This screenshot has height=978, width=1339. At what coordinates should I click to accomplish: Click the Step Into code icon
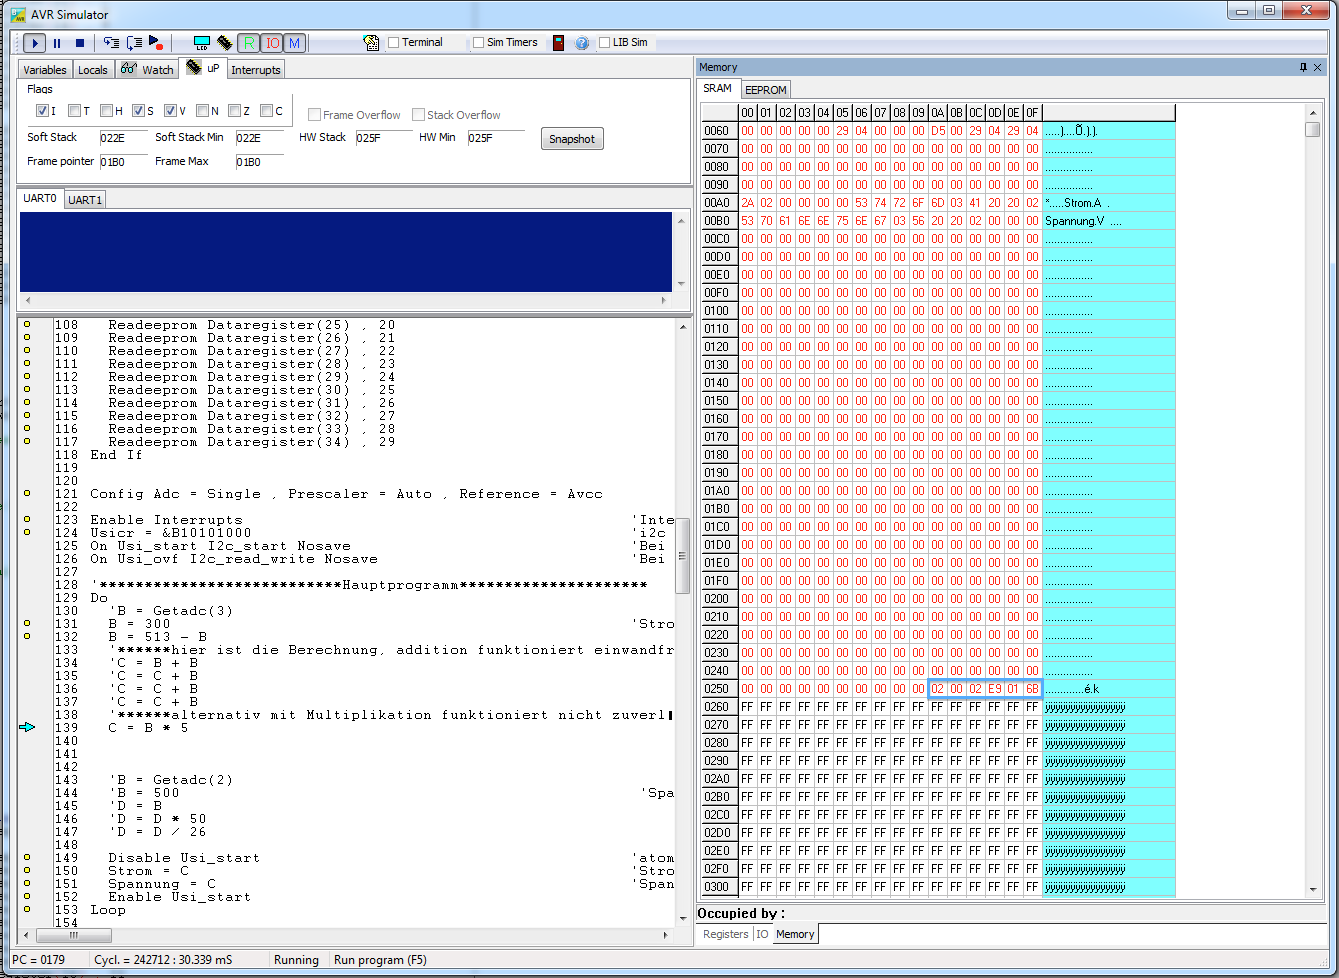tap(111, 43)
